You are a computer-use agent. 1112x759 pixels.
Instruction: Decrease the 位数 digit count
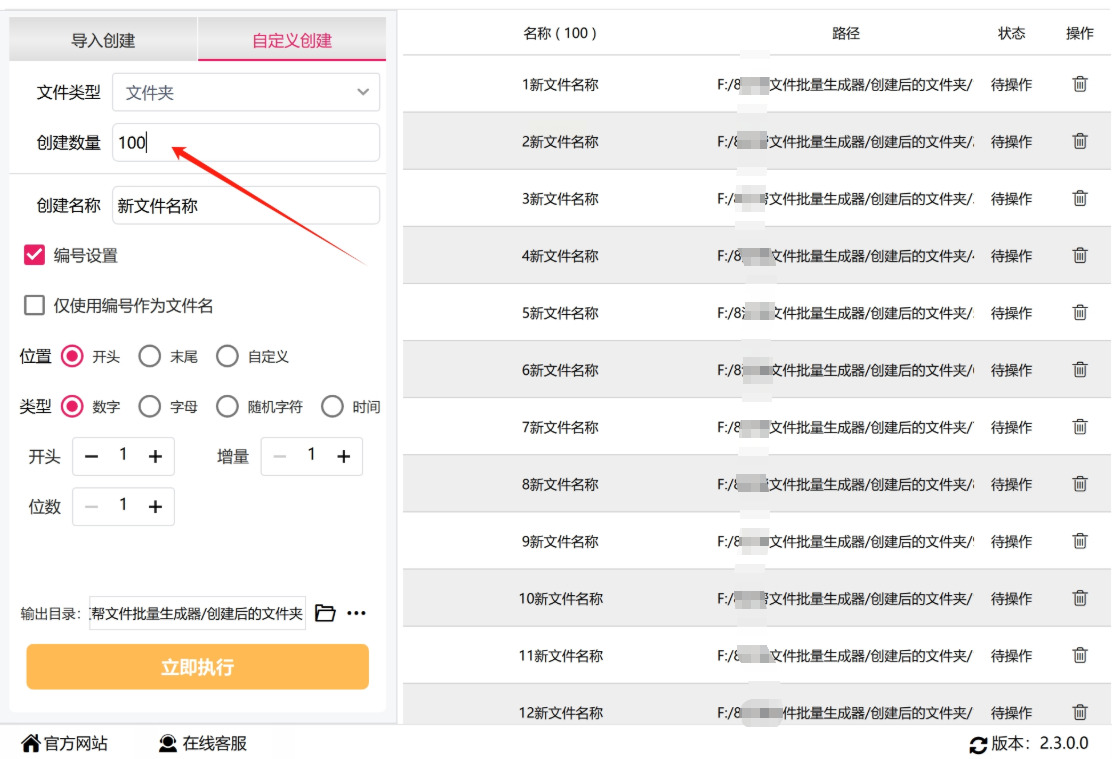[91, 506]
